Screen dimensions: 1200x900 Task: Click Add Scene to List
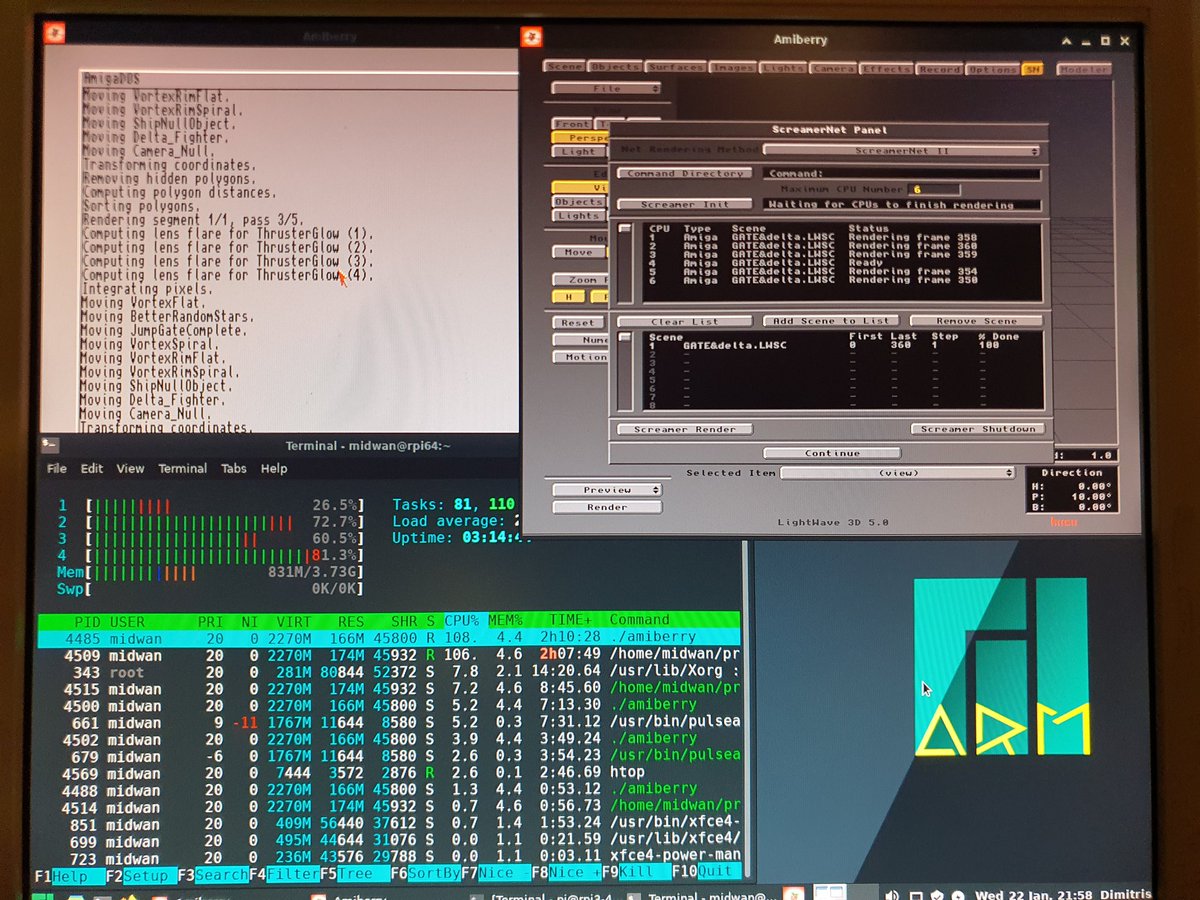[832, 321]
